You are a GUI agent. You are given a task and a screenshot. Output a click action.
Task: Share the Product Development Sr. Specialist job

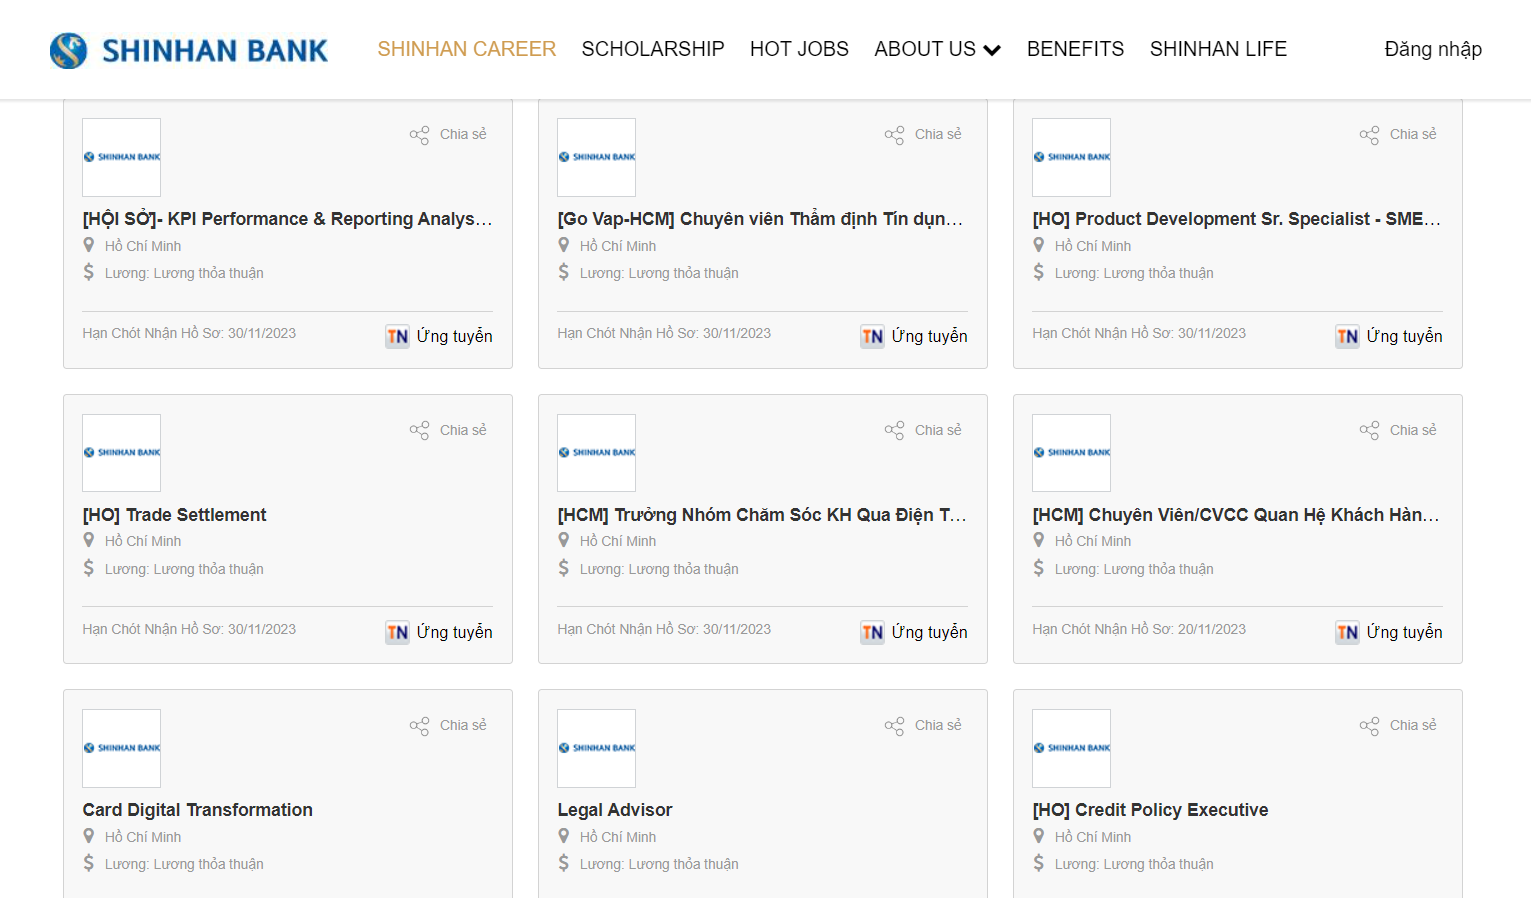click(x=1398, y=134)
